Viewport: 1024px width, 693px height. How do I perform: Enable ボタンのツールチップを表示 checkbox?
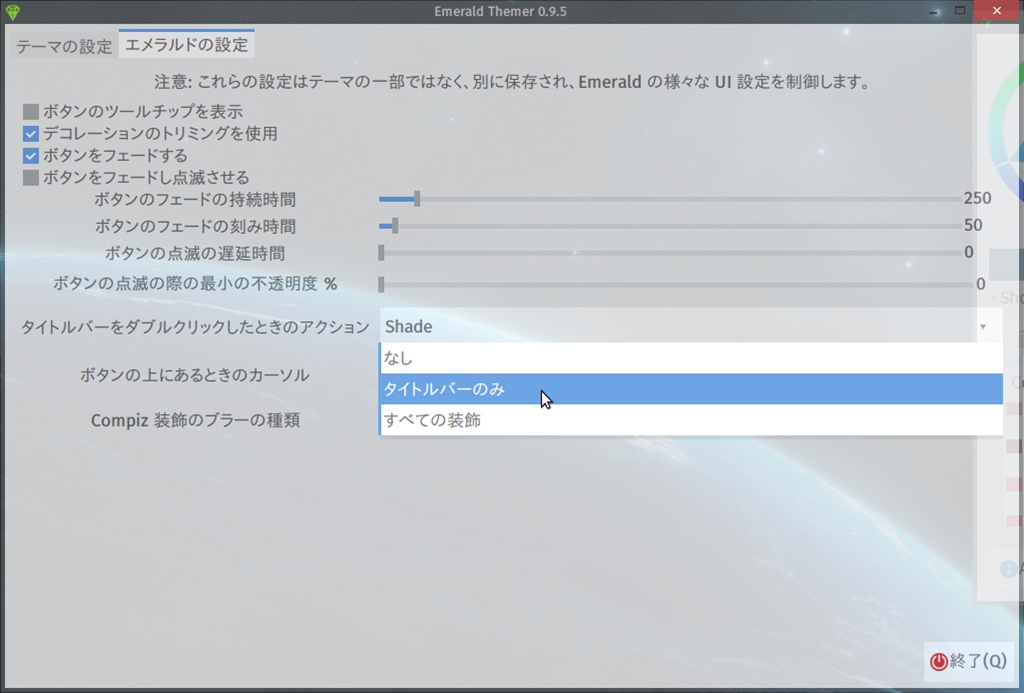[31, 112]
